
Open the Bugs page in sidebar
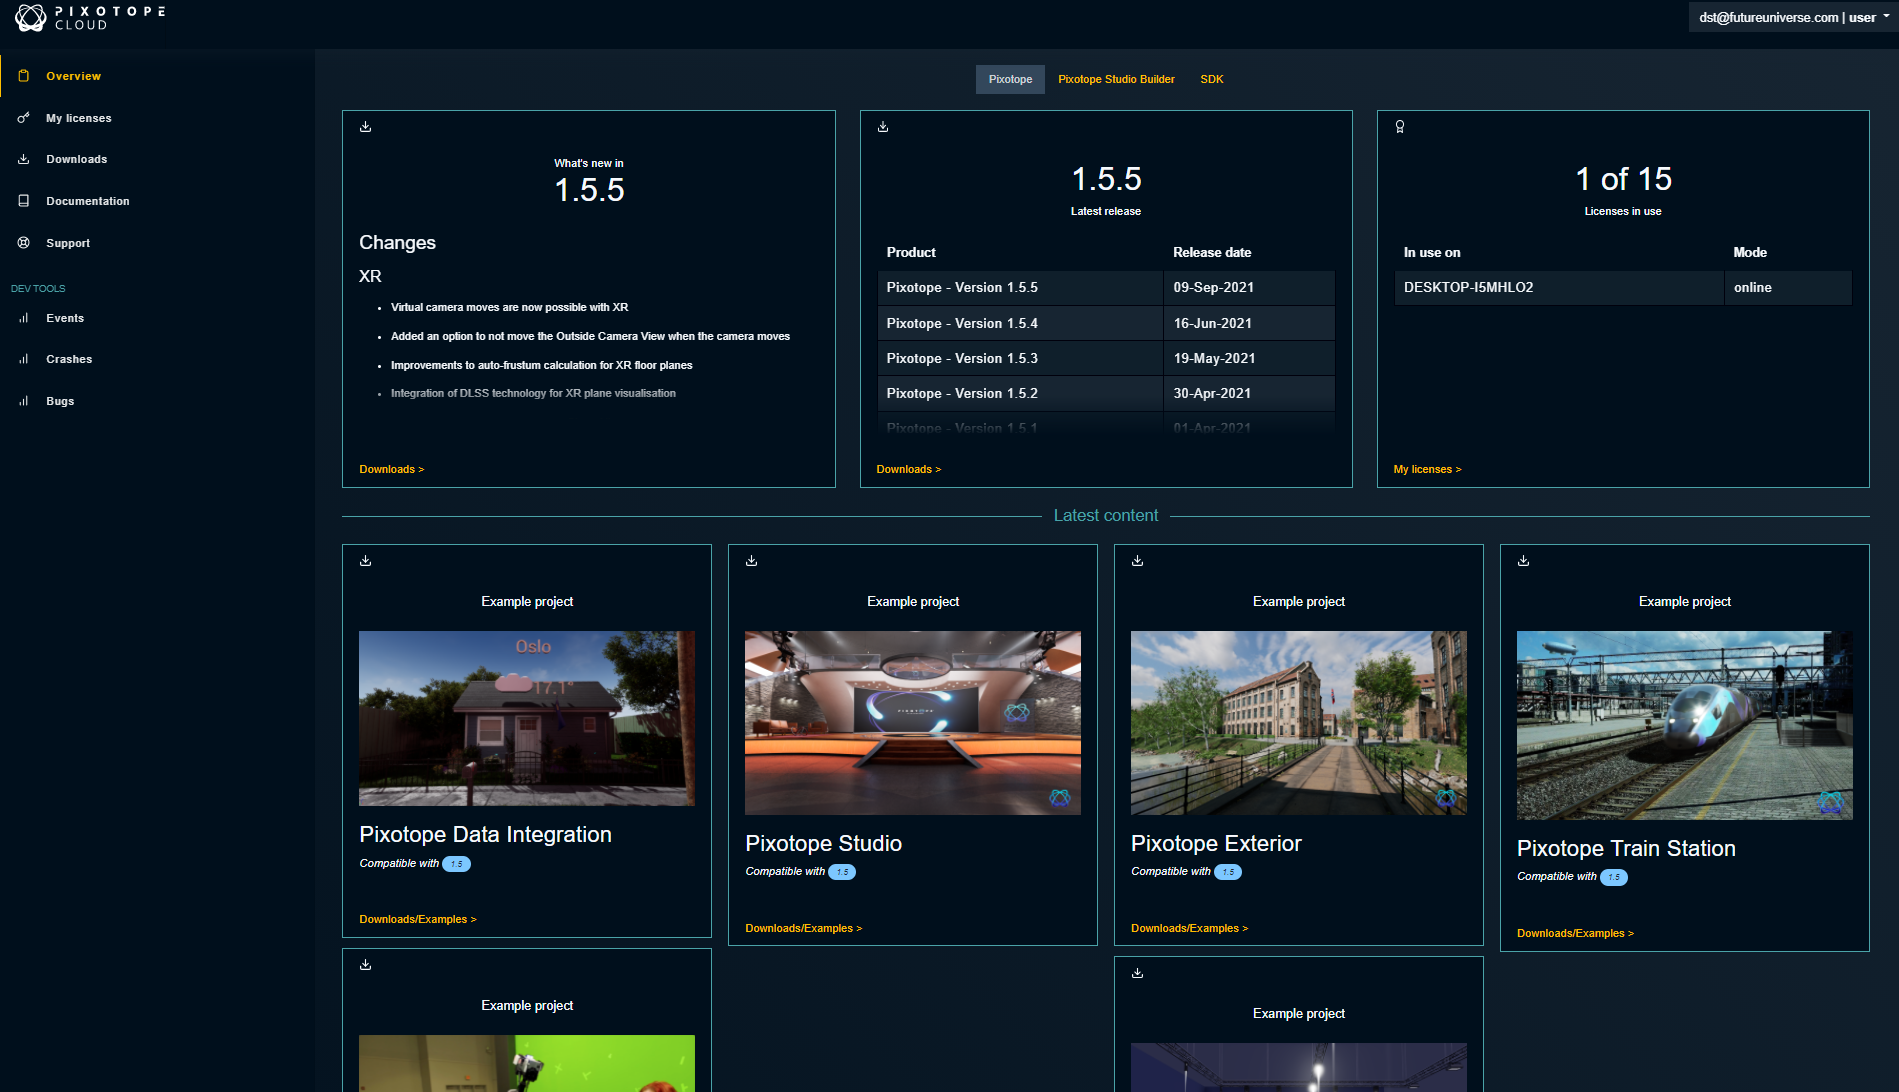coord(60,401)
